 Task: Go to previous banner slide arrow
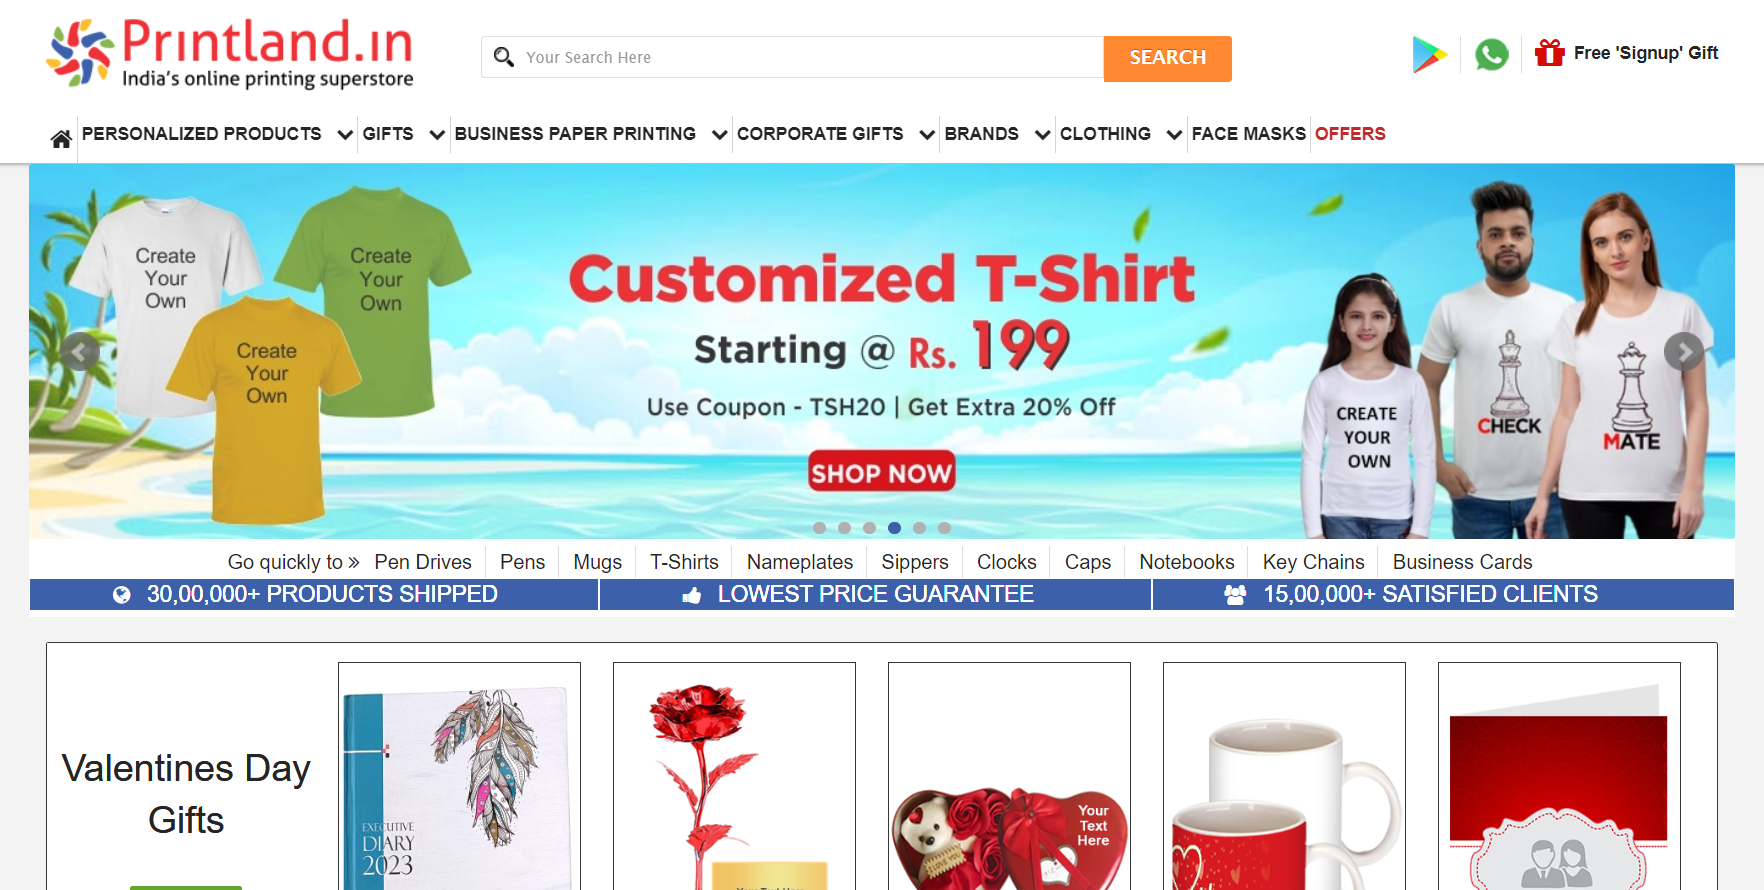[80, 351]
